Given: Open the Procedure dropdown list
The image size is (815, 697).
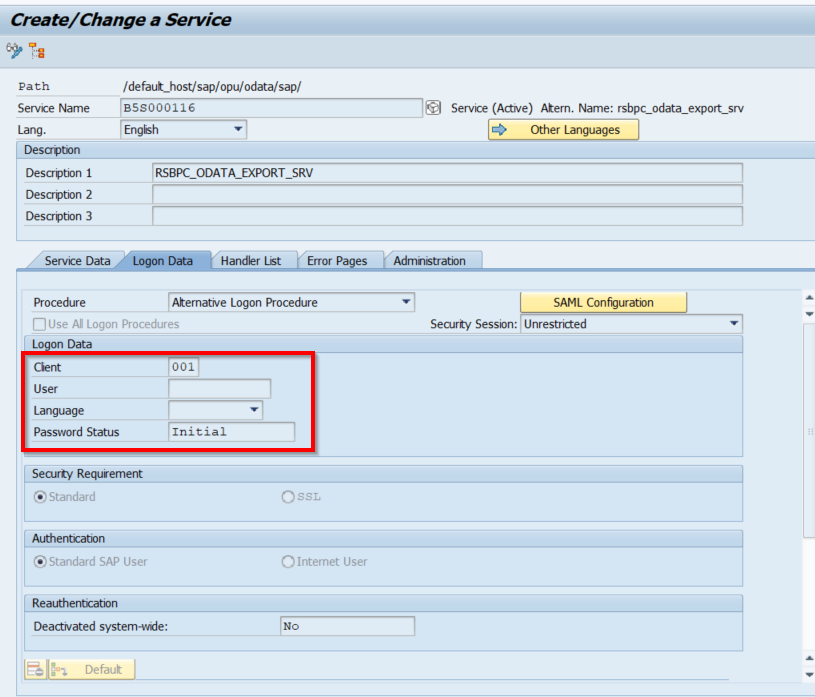Looking at the screenshot, I should click(x=405, y=302).
